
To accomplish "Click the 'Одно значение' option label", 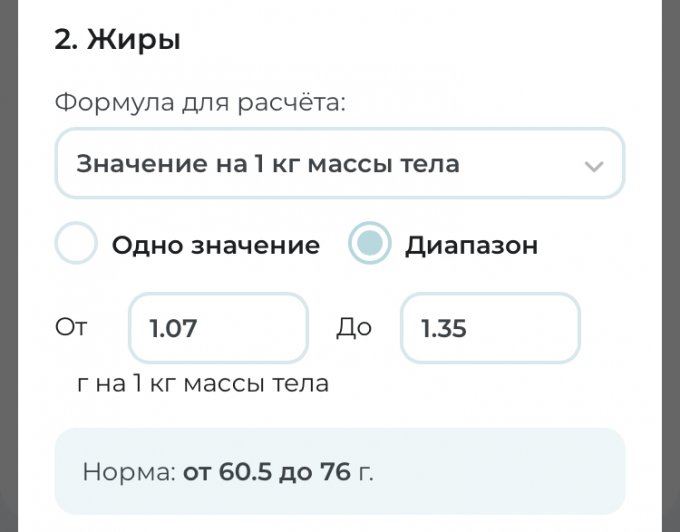I will click(x=215, y=245).
